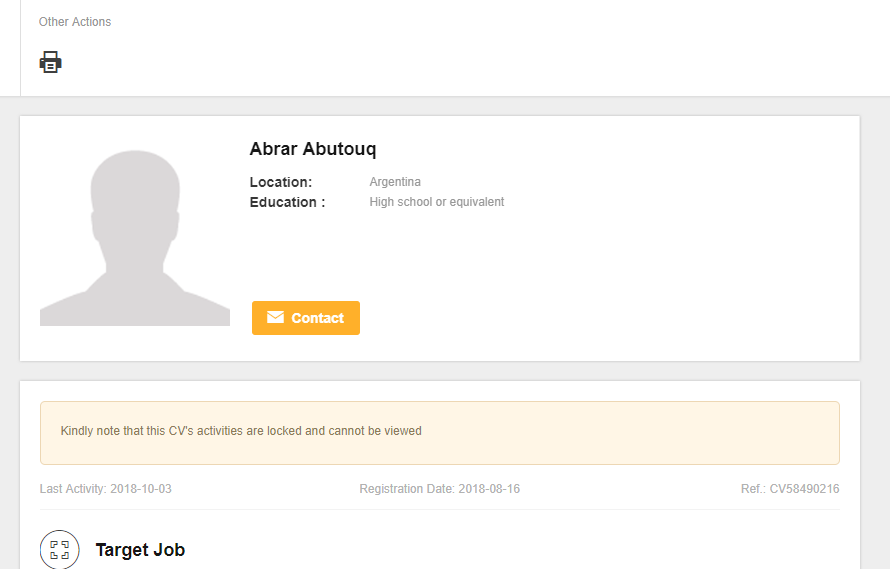Image resolution: width=890 pixels, height=569 pixels.
Task: Click the Argentina location value
Action: click(x=395, y=182)
